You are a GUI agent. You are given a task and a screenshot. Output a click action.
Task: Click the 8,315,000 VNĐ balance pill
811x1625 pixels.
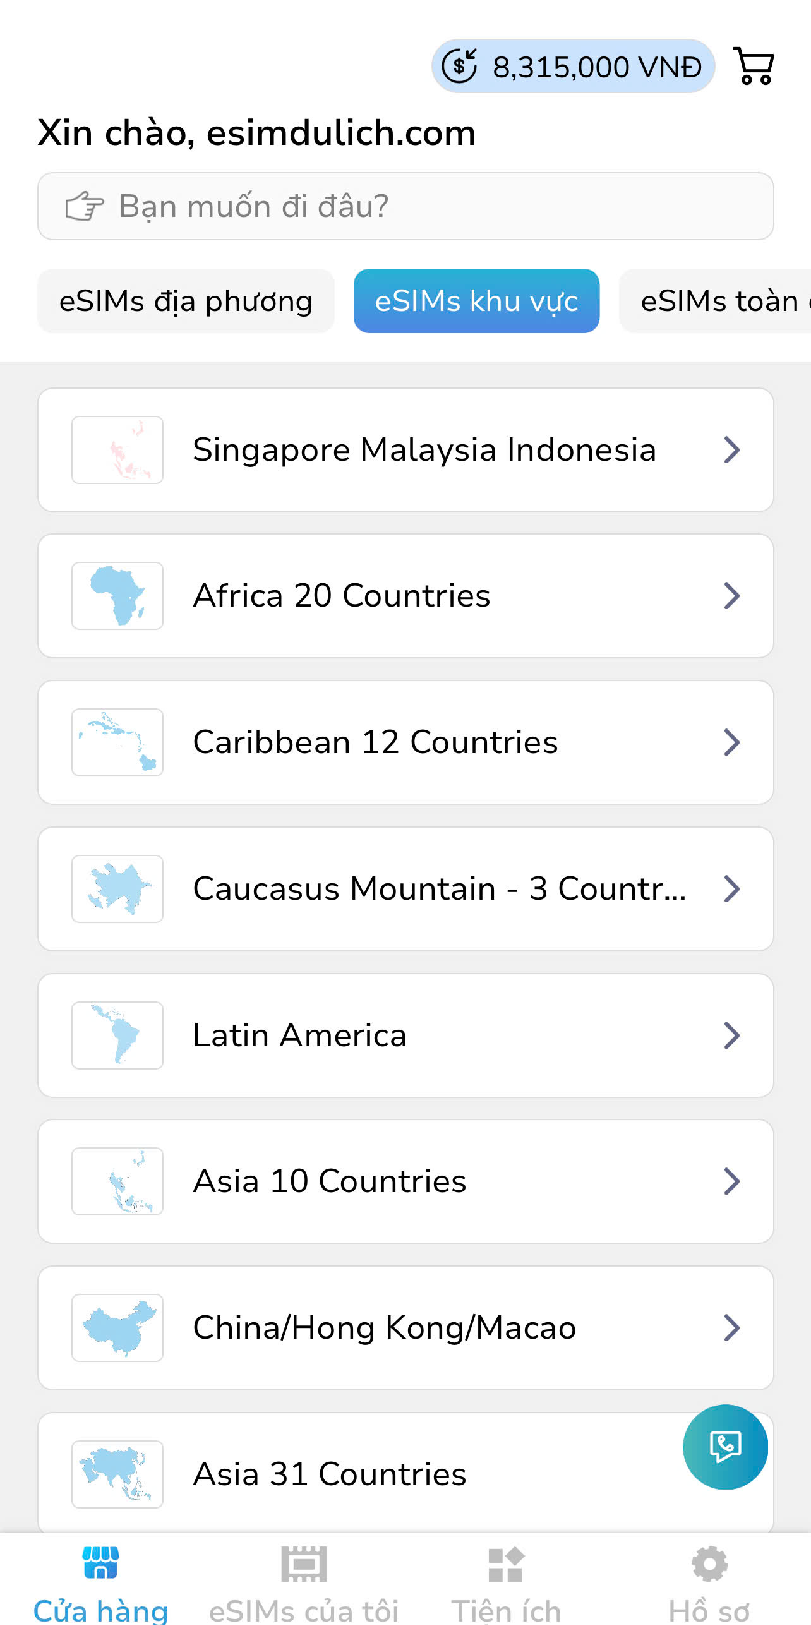coord(596,67)
